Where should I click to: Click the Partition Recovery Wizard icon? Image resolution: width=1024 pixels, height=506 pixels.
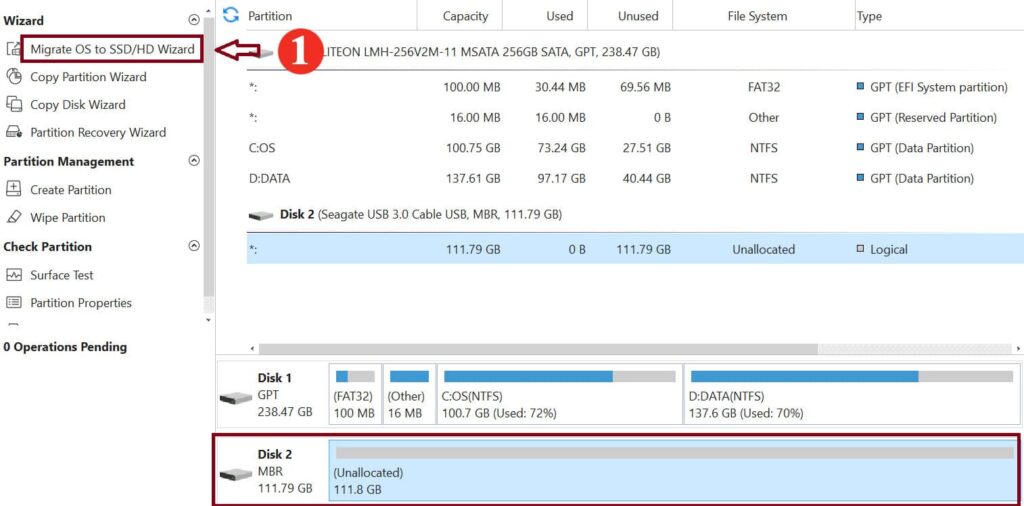coord(14,132)
